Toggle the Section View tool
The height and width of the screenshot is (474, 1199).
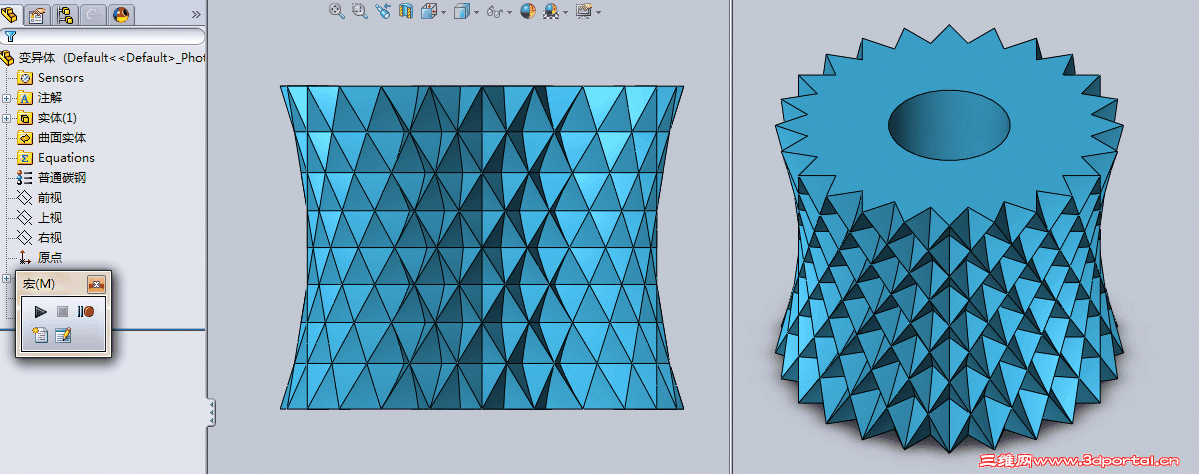(x=406, y=11)
